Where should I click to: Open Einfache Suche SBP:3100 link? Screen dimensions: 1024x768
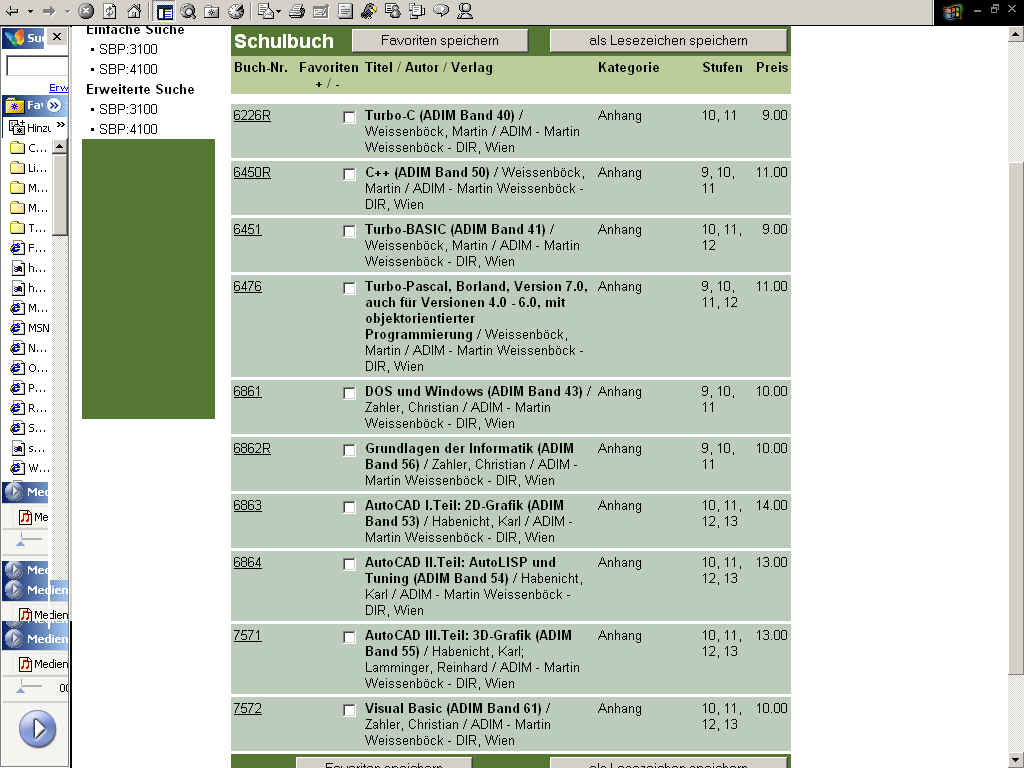[128, 49]
